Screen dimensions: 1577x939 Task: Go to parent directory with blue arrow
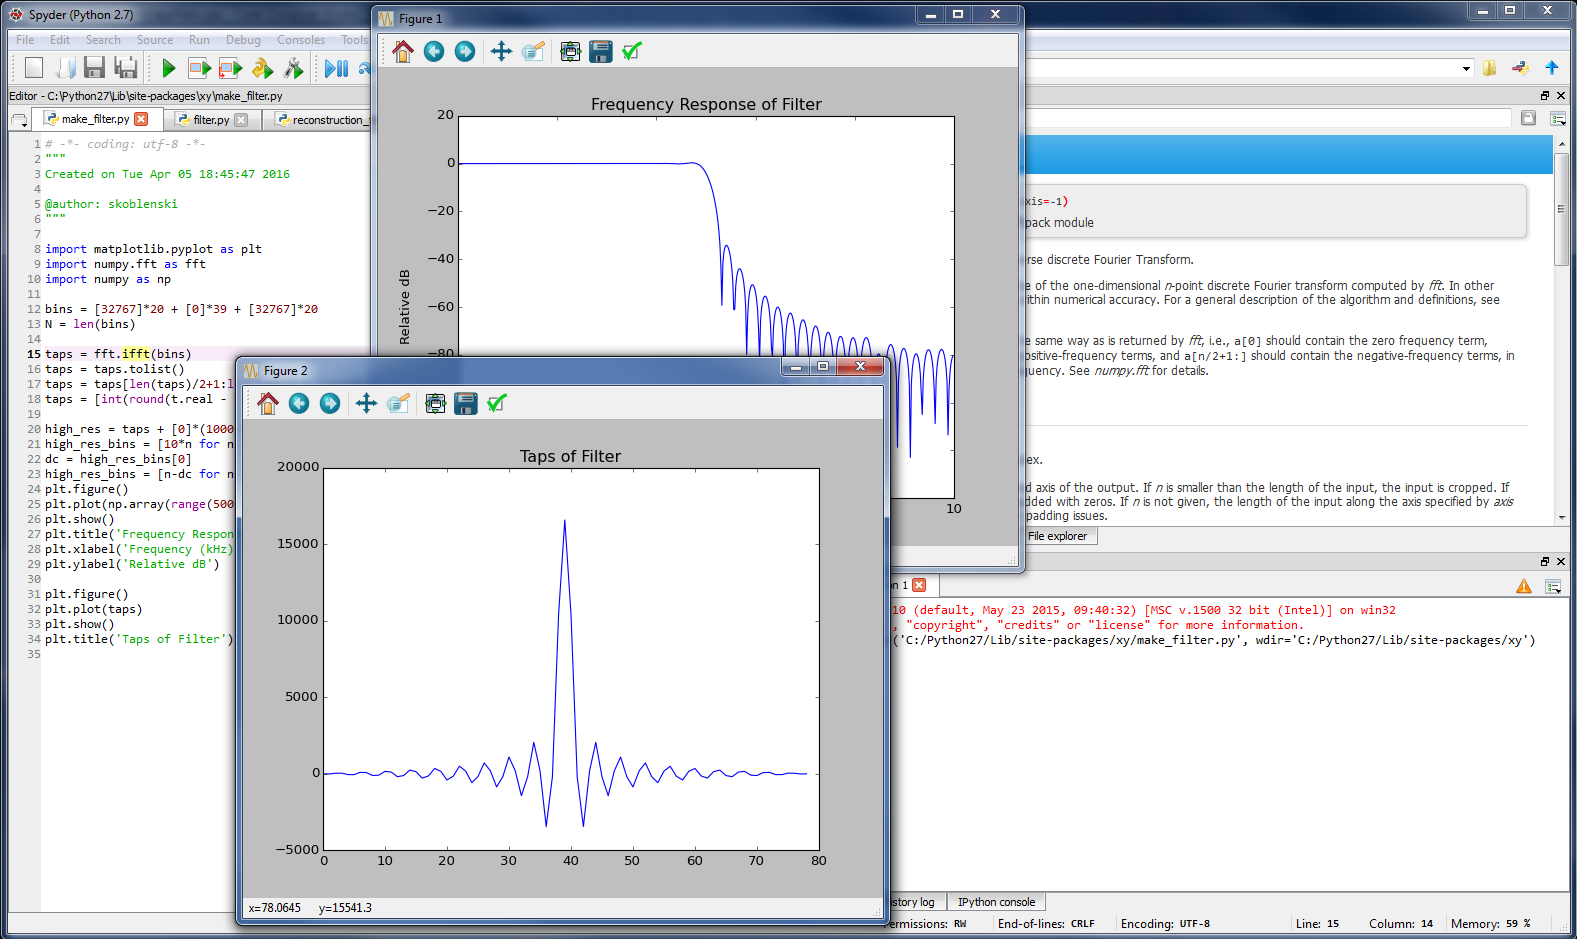click(1552, 68)
